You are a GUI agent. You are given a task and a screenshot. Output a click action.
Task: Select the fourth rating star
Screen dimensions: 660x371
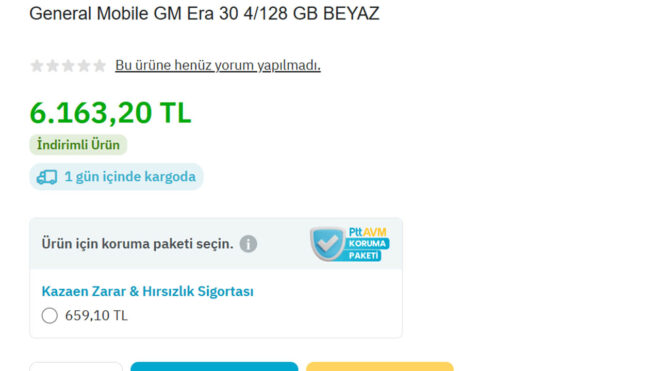[84, 66]
